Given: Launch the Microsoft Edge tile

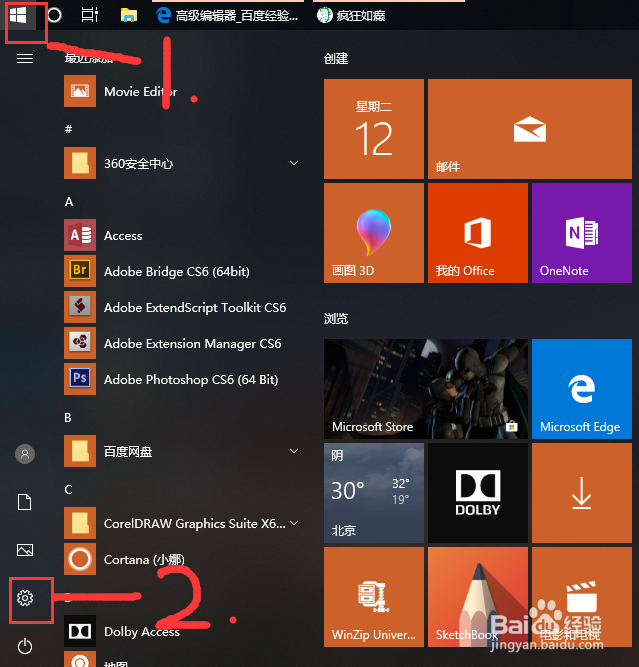Looking at the screenshot, I should click(582, 389).
